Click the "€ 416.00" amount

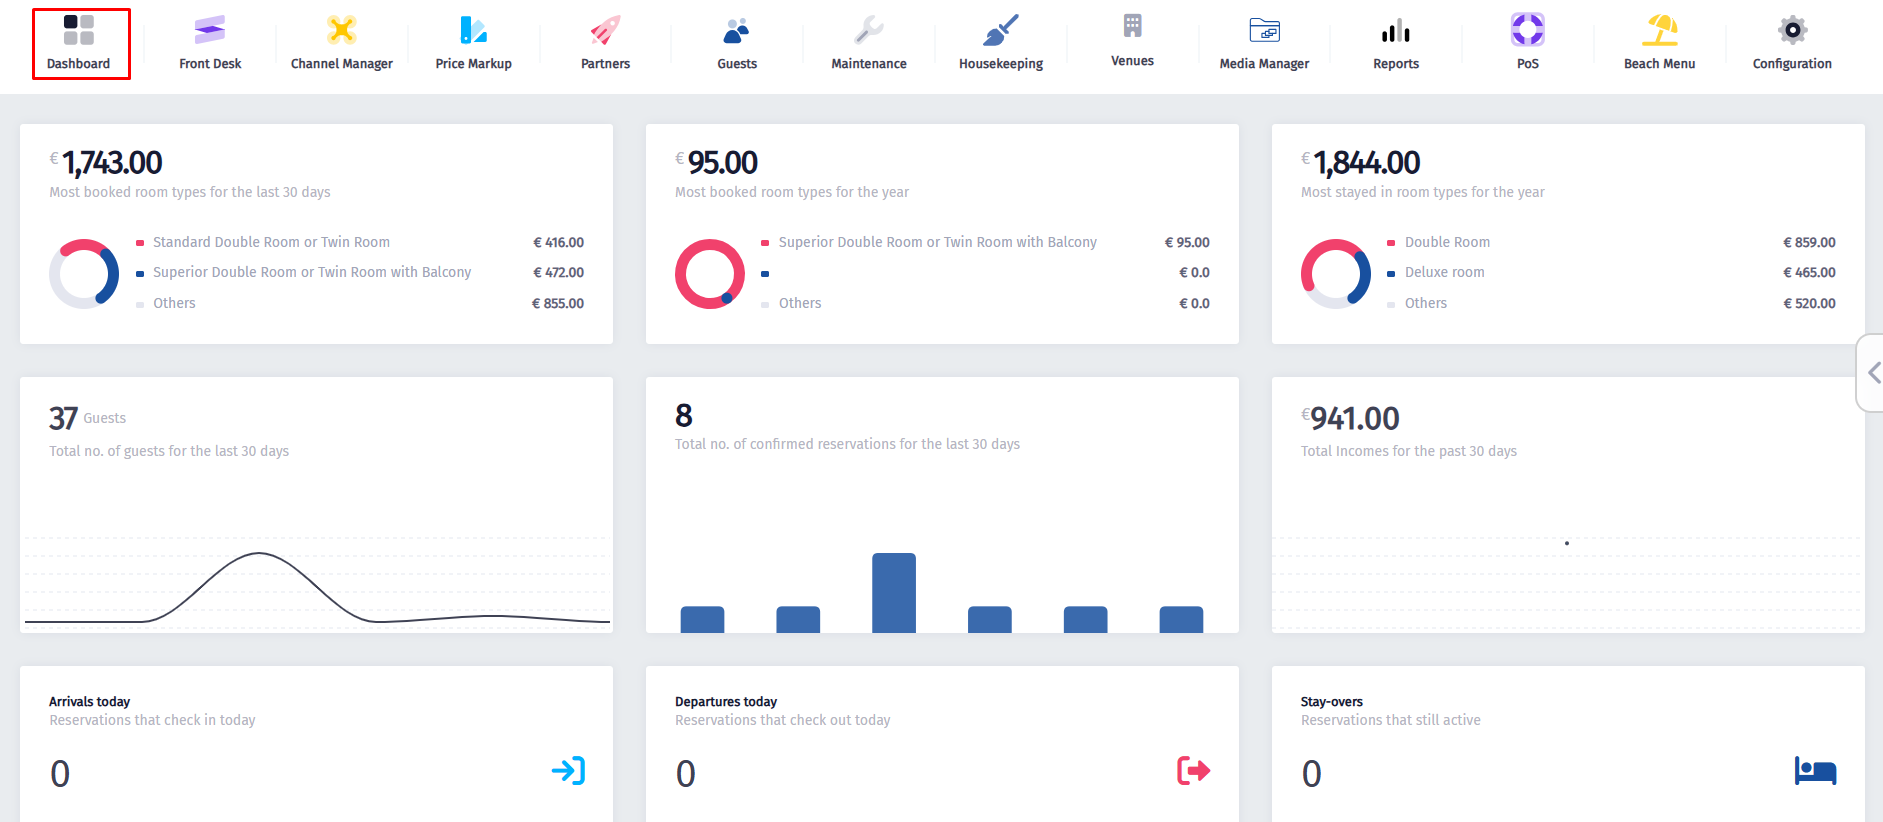tap(558, 242)
